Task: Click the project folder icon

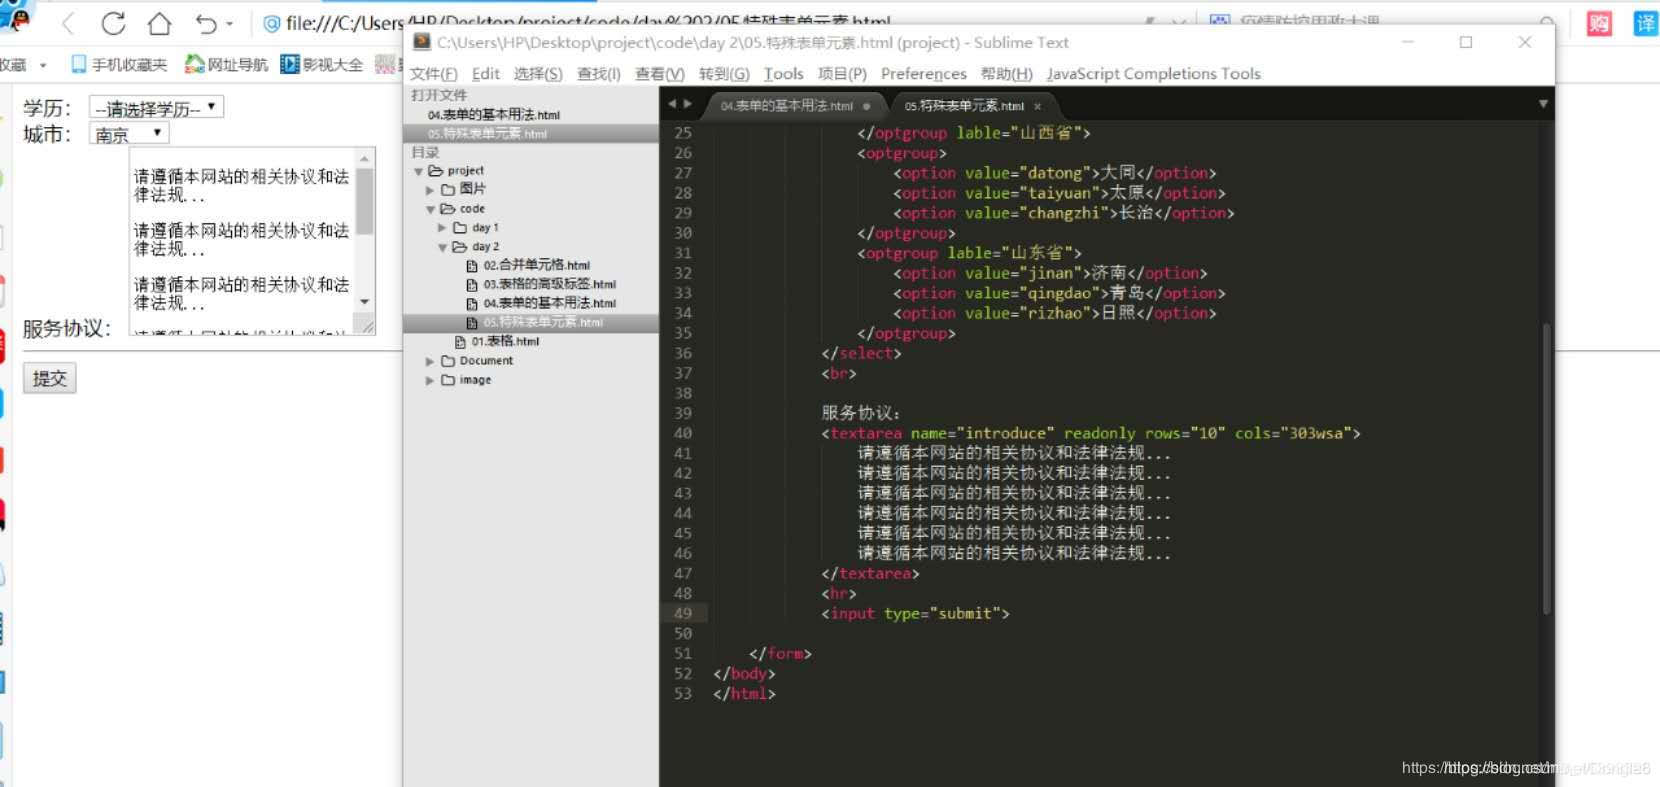Action: pos(436,171)
